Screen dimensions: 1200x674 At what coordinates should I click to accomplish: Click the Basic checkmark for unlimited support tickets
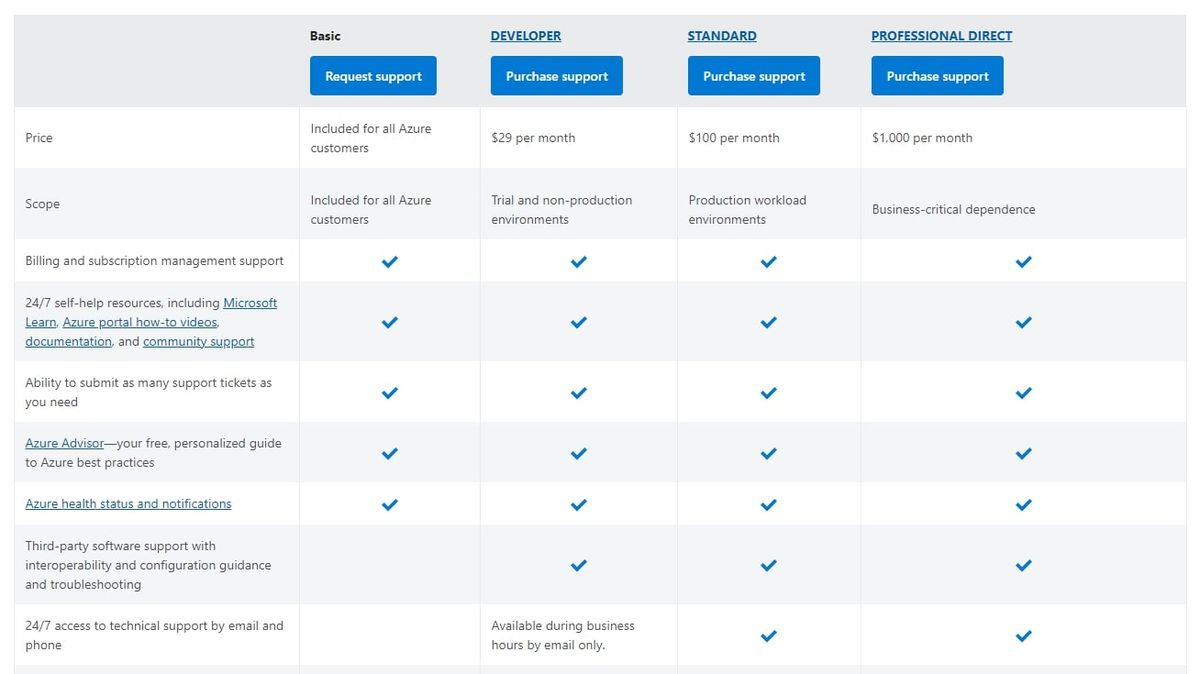(389, 392)
